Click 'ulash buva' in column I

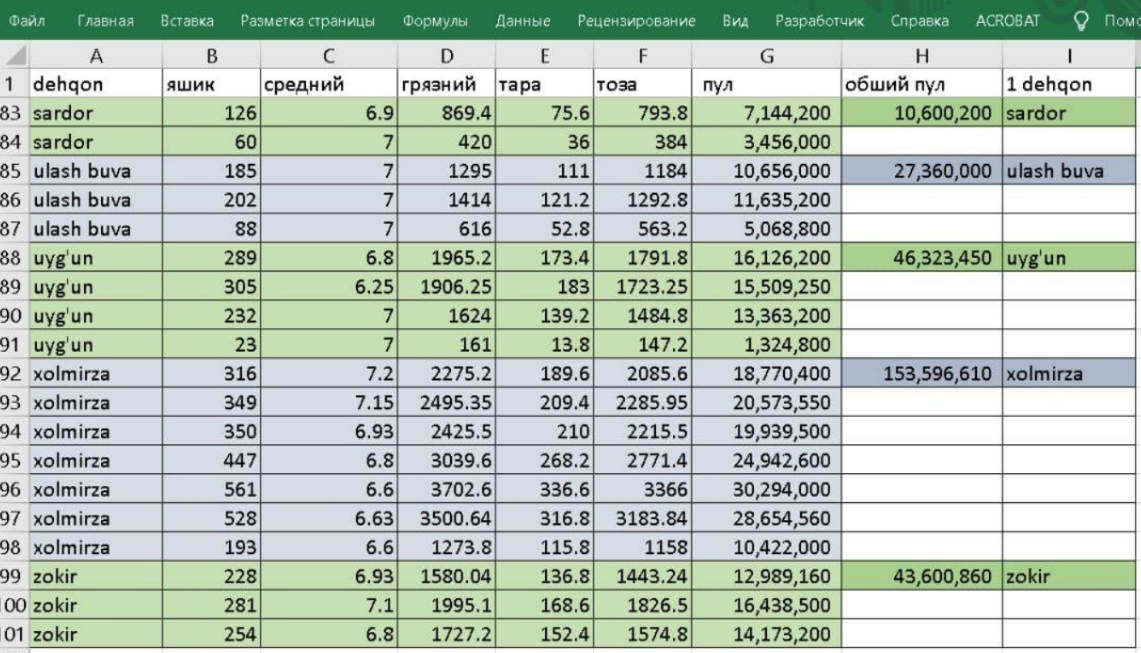1069,171
